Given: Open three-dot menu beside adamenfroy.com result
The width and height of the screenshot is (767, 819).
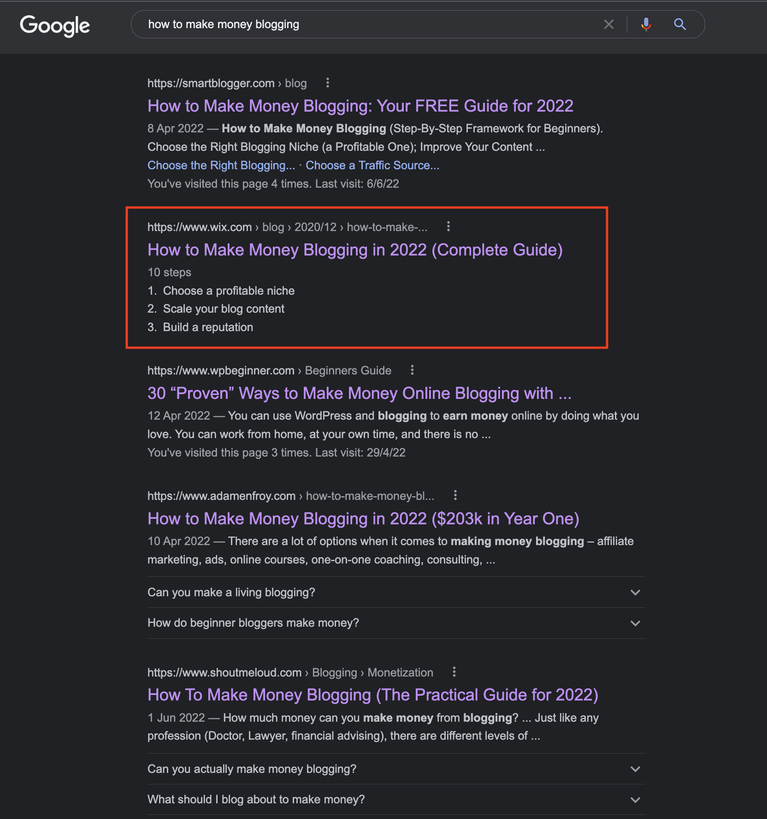Looking at the screenshot, I should (x=455, y=495).
